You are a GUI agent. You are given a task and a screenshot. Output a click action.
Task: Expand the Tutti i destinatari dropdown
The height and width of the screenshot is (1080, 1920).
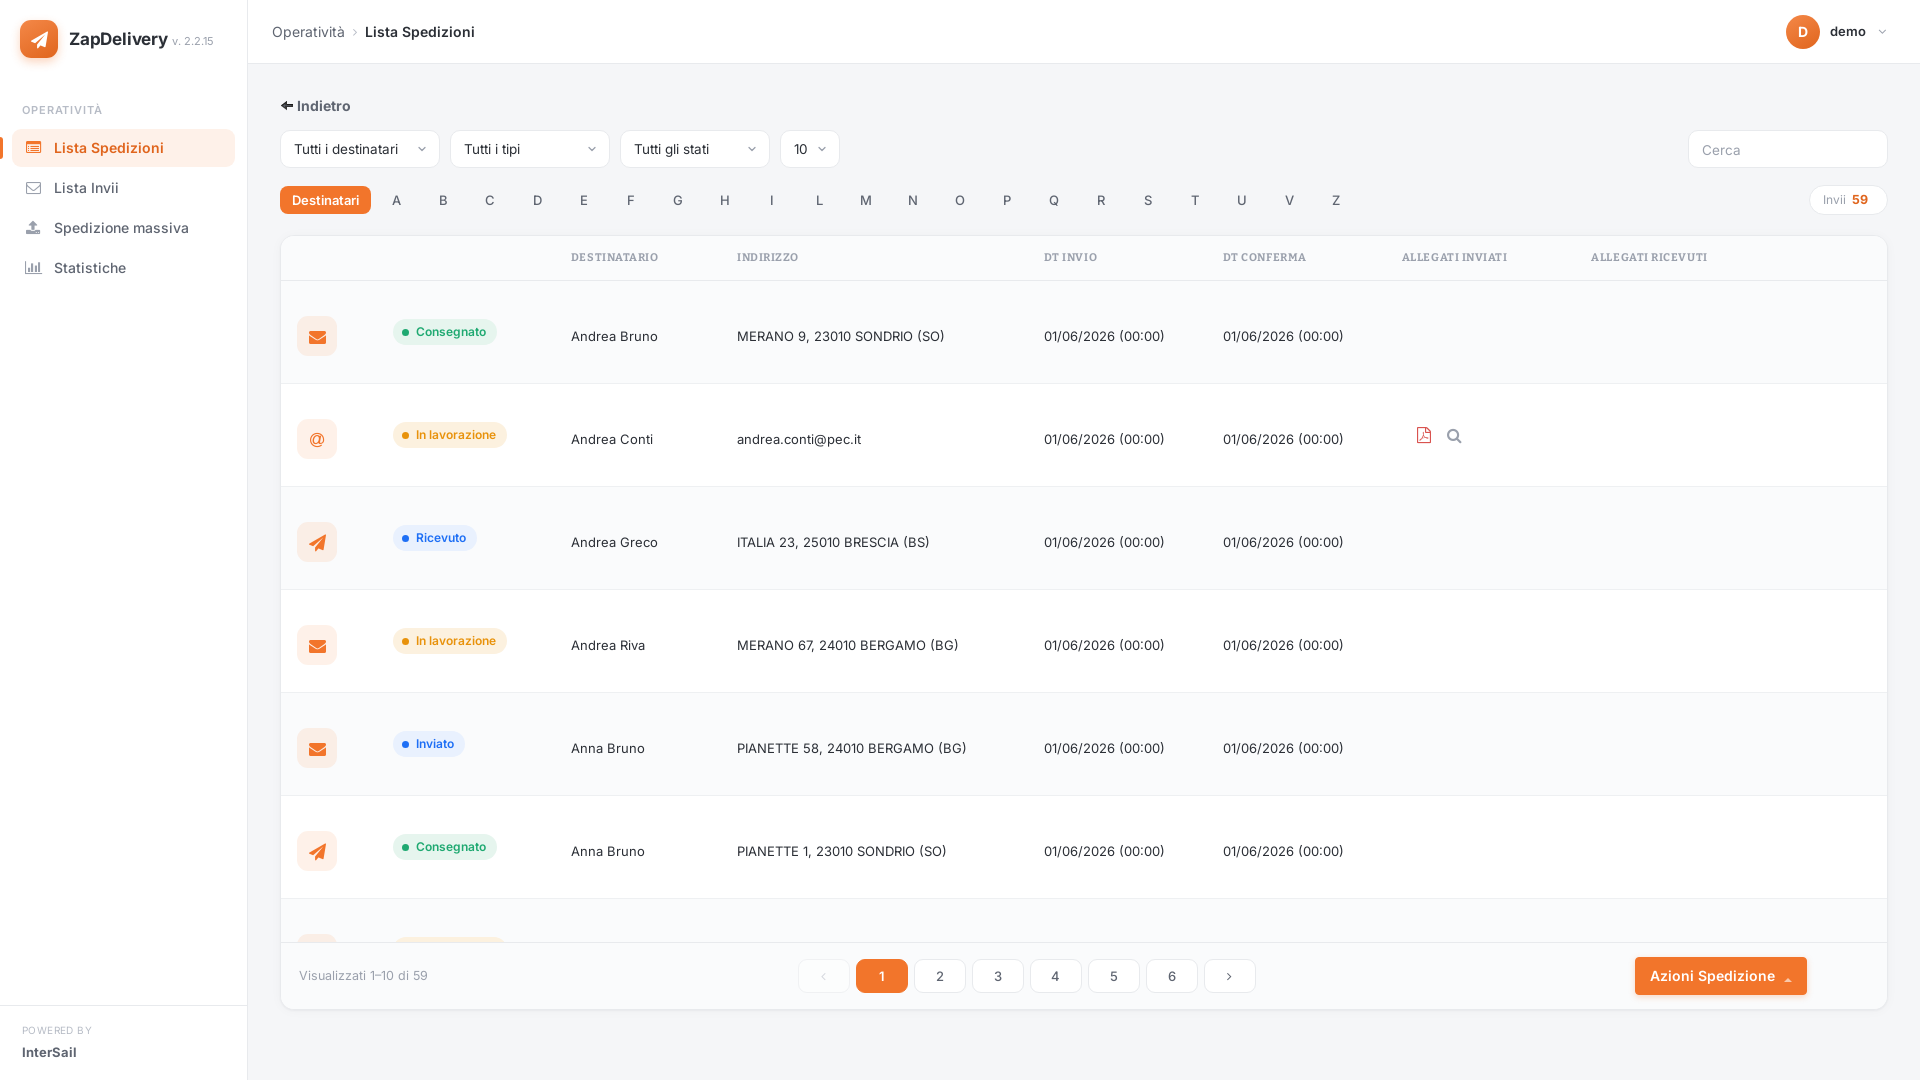tap(360, 149)
